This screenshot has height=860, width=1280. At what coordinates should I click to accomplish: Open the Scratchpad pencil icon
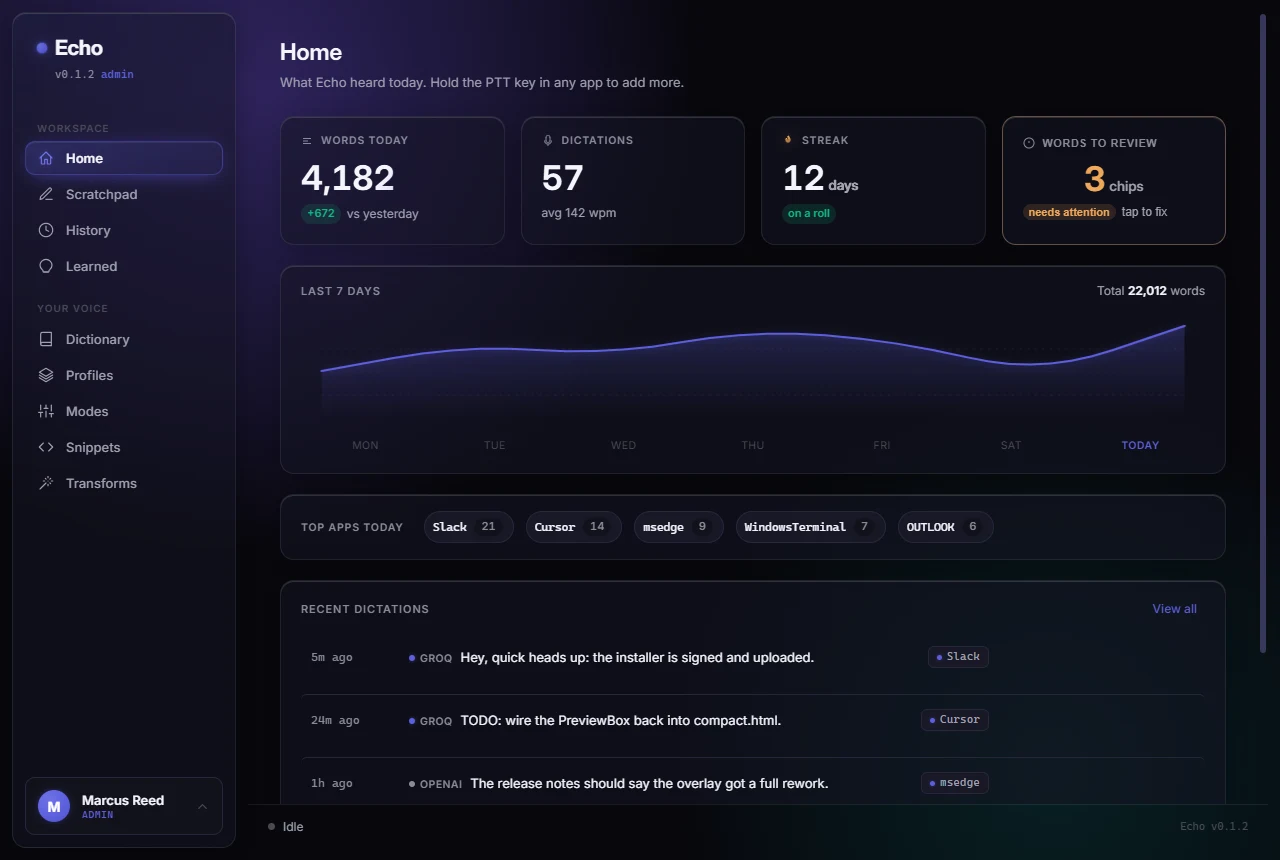(46, 194)
